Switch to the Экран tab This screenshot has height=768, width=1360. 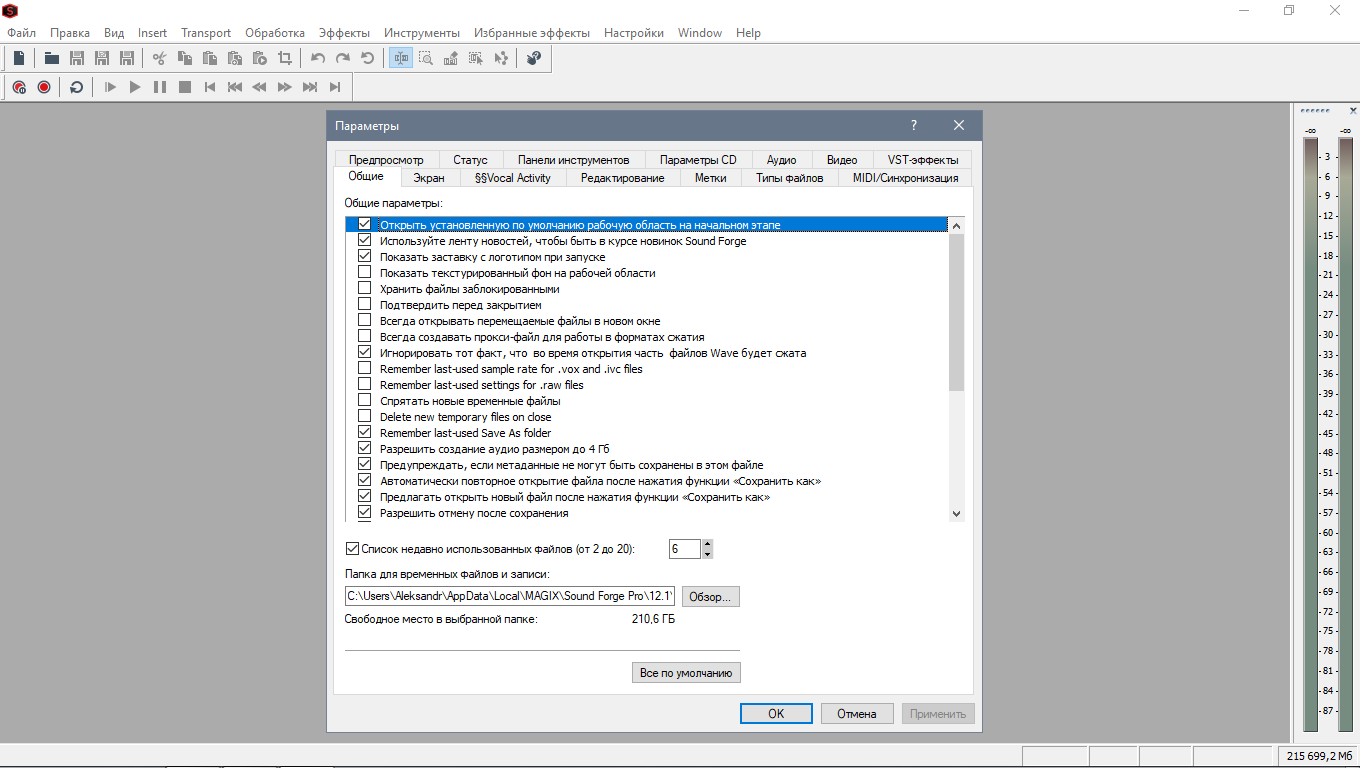tap(429, 178)
